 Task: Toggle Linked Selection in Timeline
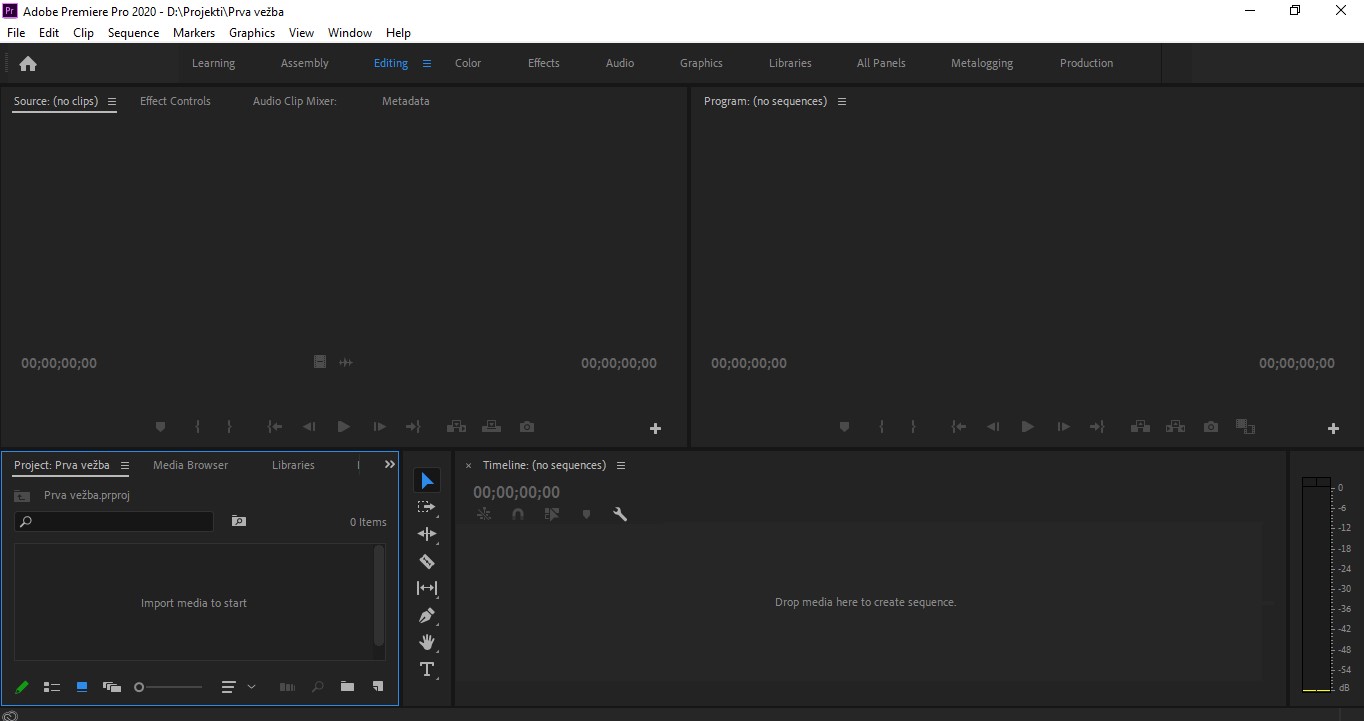[552, 514]
